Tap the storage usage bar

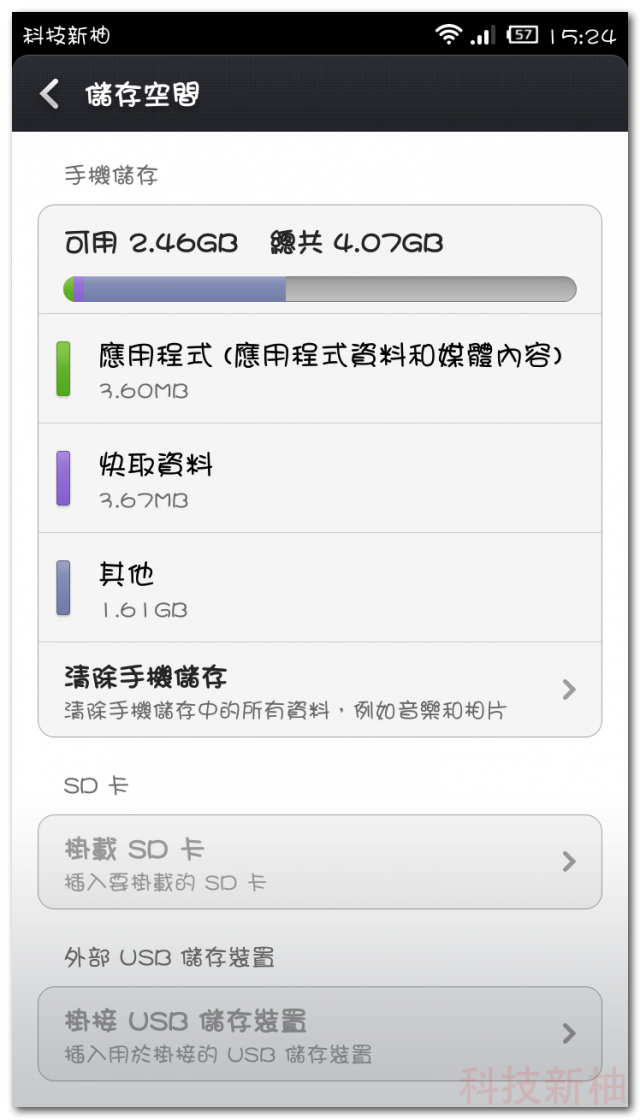tap(320, 289)
